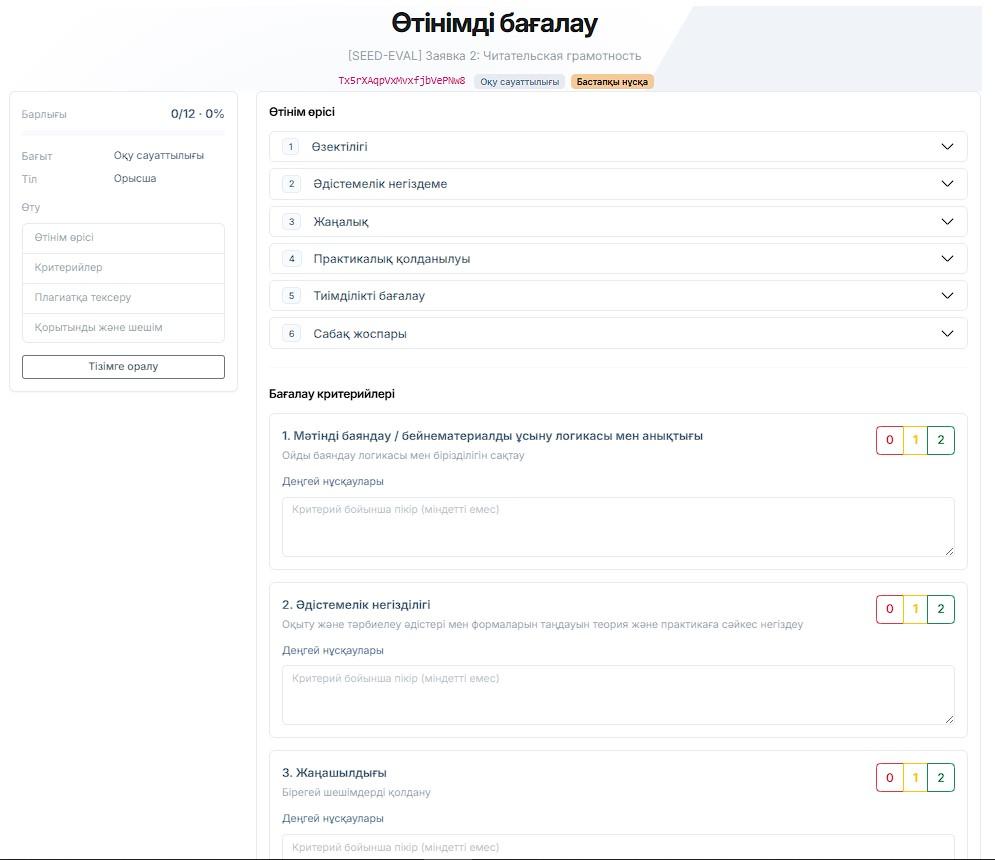Expand the Сабақ жоспары section

tap(618, 333)
